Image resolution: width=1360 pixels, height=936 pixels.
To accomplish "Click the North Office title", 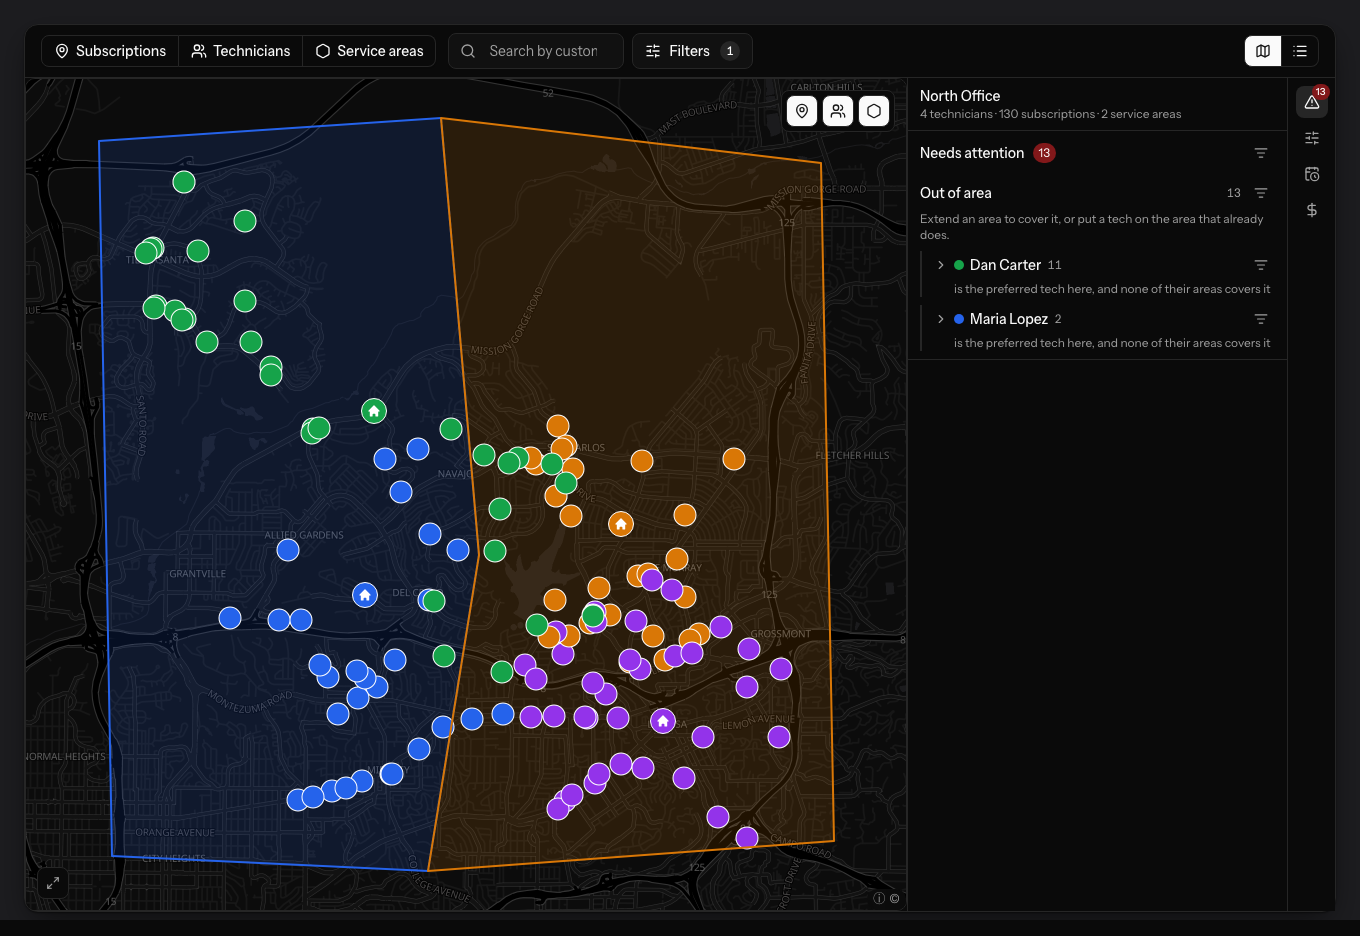I will (x=960, y=96).
